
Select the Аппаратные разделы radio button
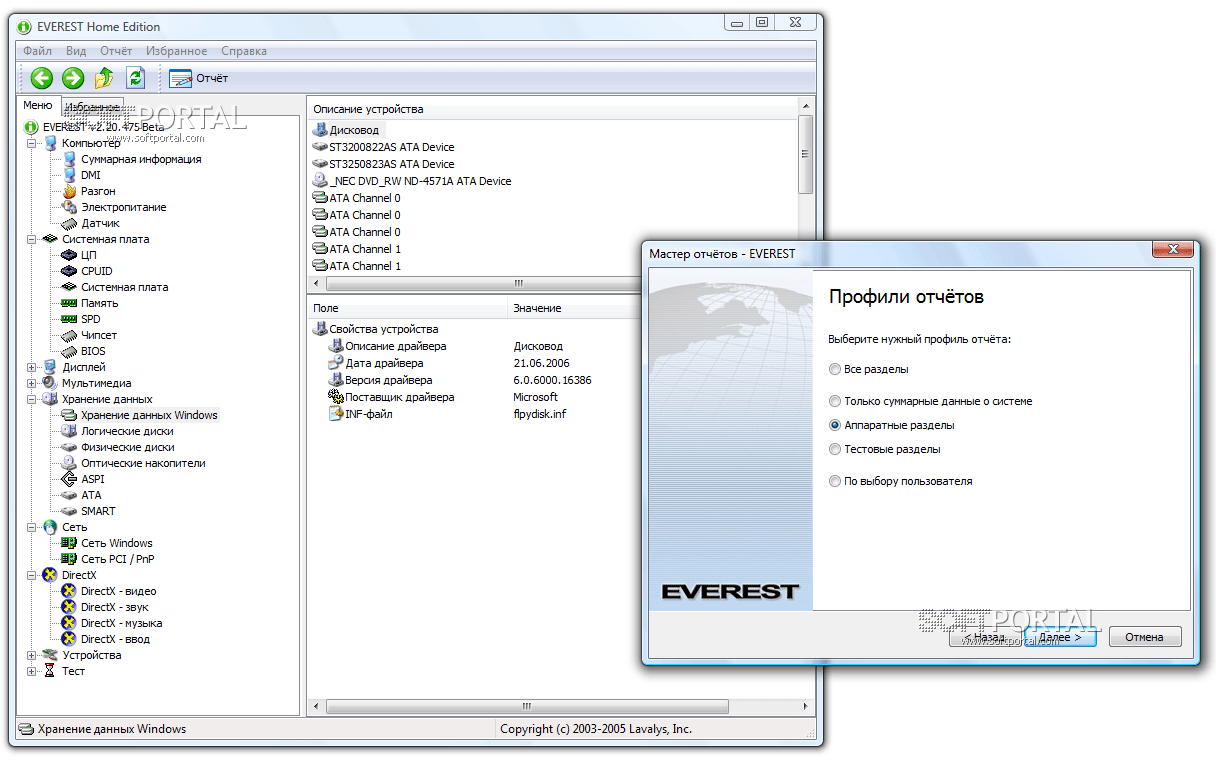(x=835, y=425)
